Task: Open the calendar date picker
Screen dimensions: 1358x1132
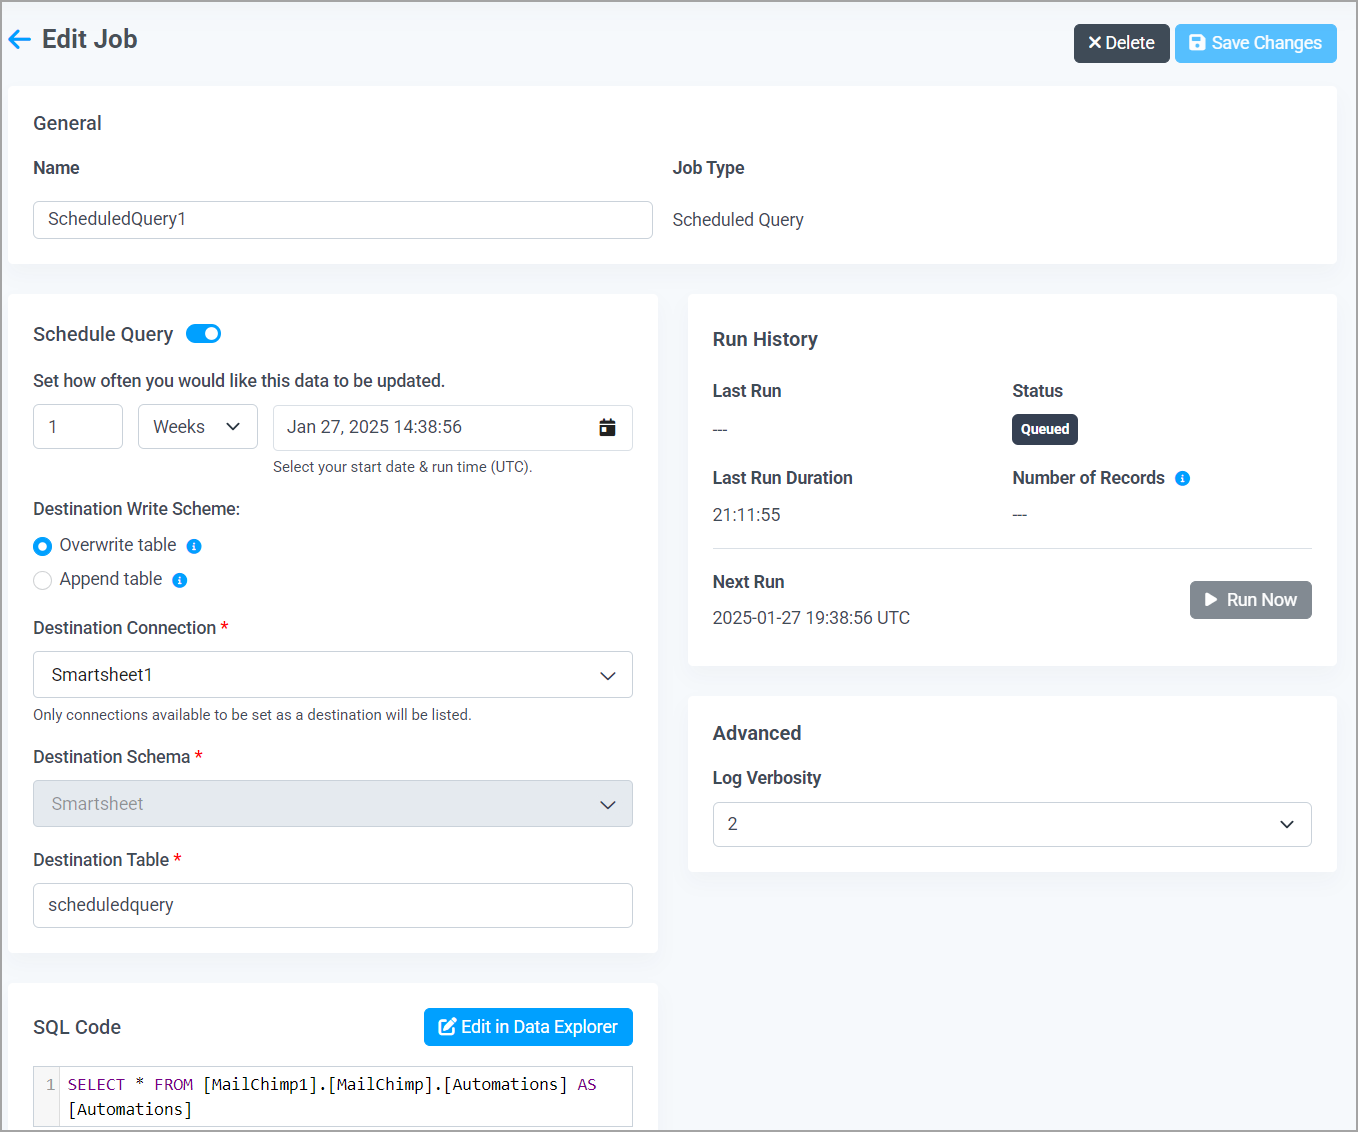Action: coord(607,426)
